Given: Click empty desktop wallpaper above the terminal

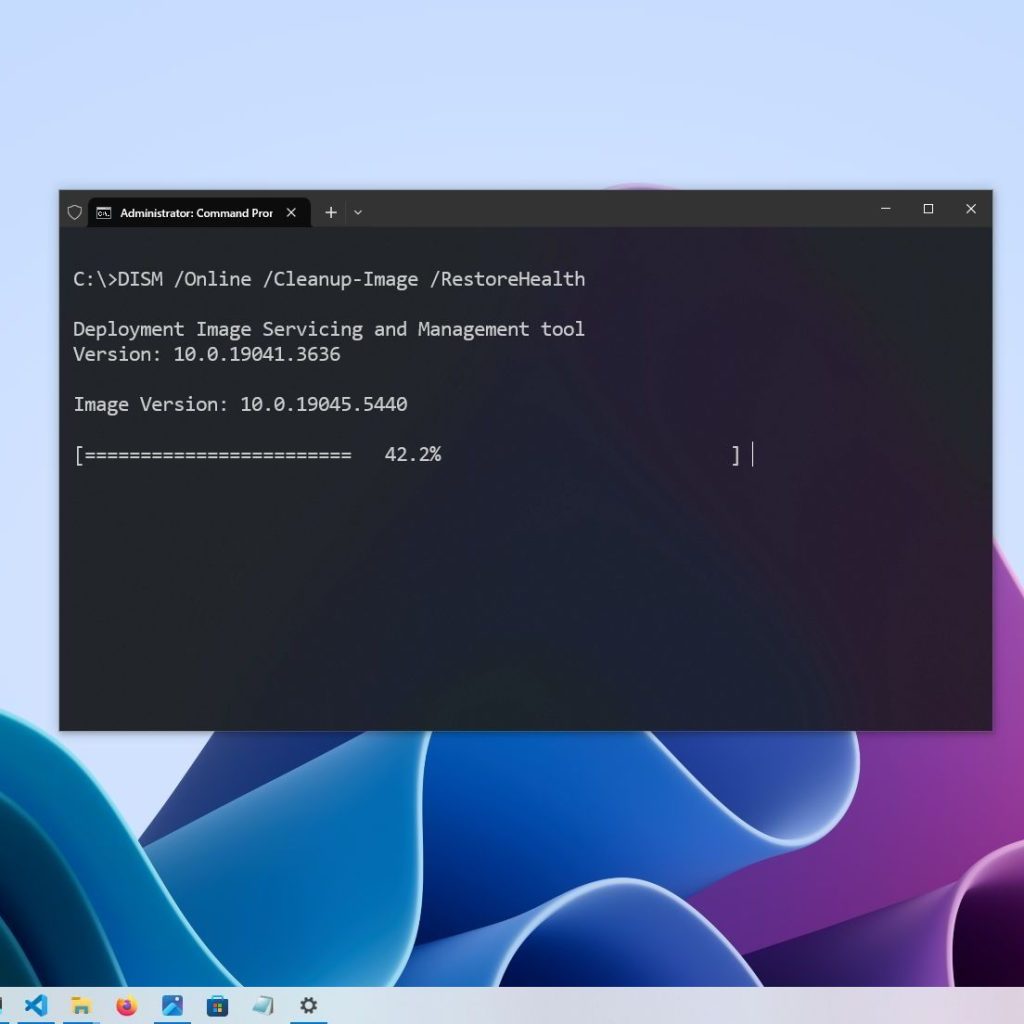Looking at the screenshot, I should pyautogui.click(x=500, y=90).
